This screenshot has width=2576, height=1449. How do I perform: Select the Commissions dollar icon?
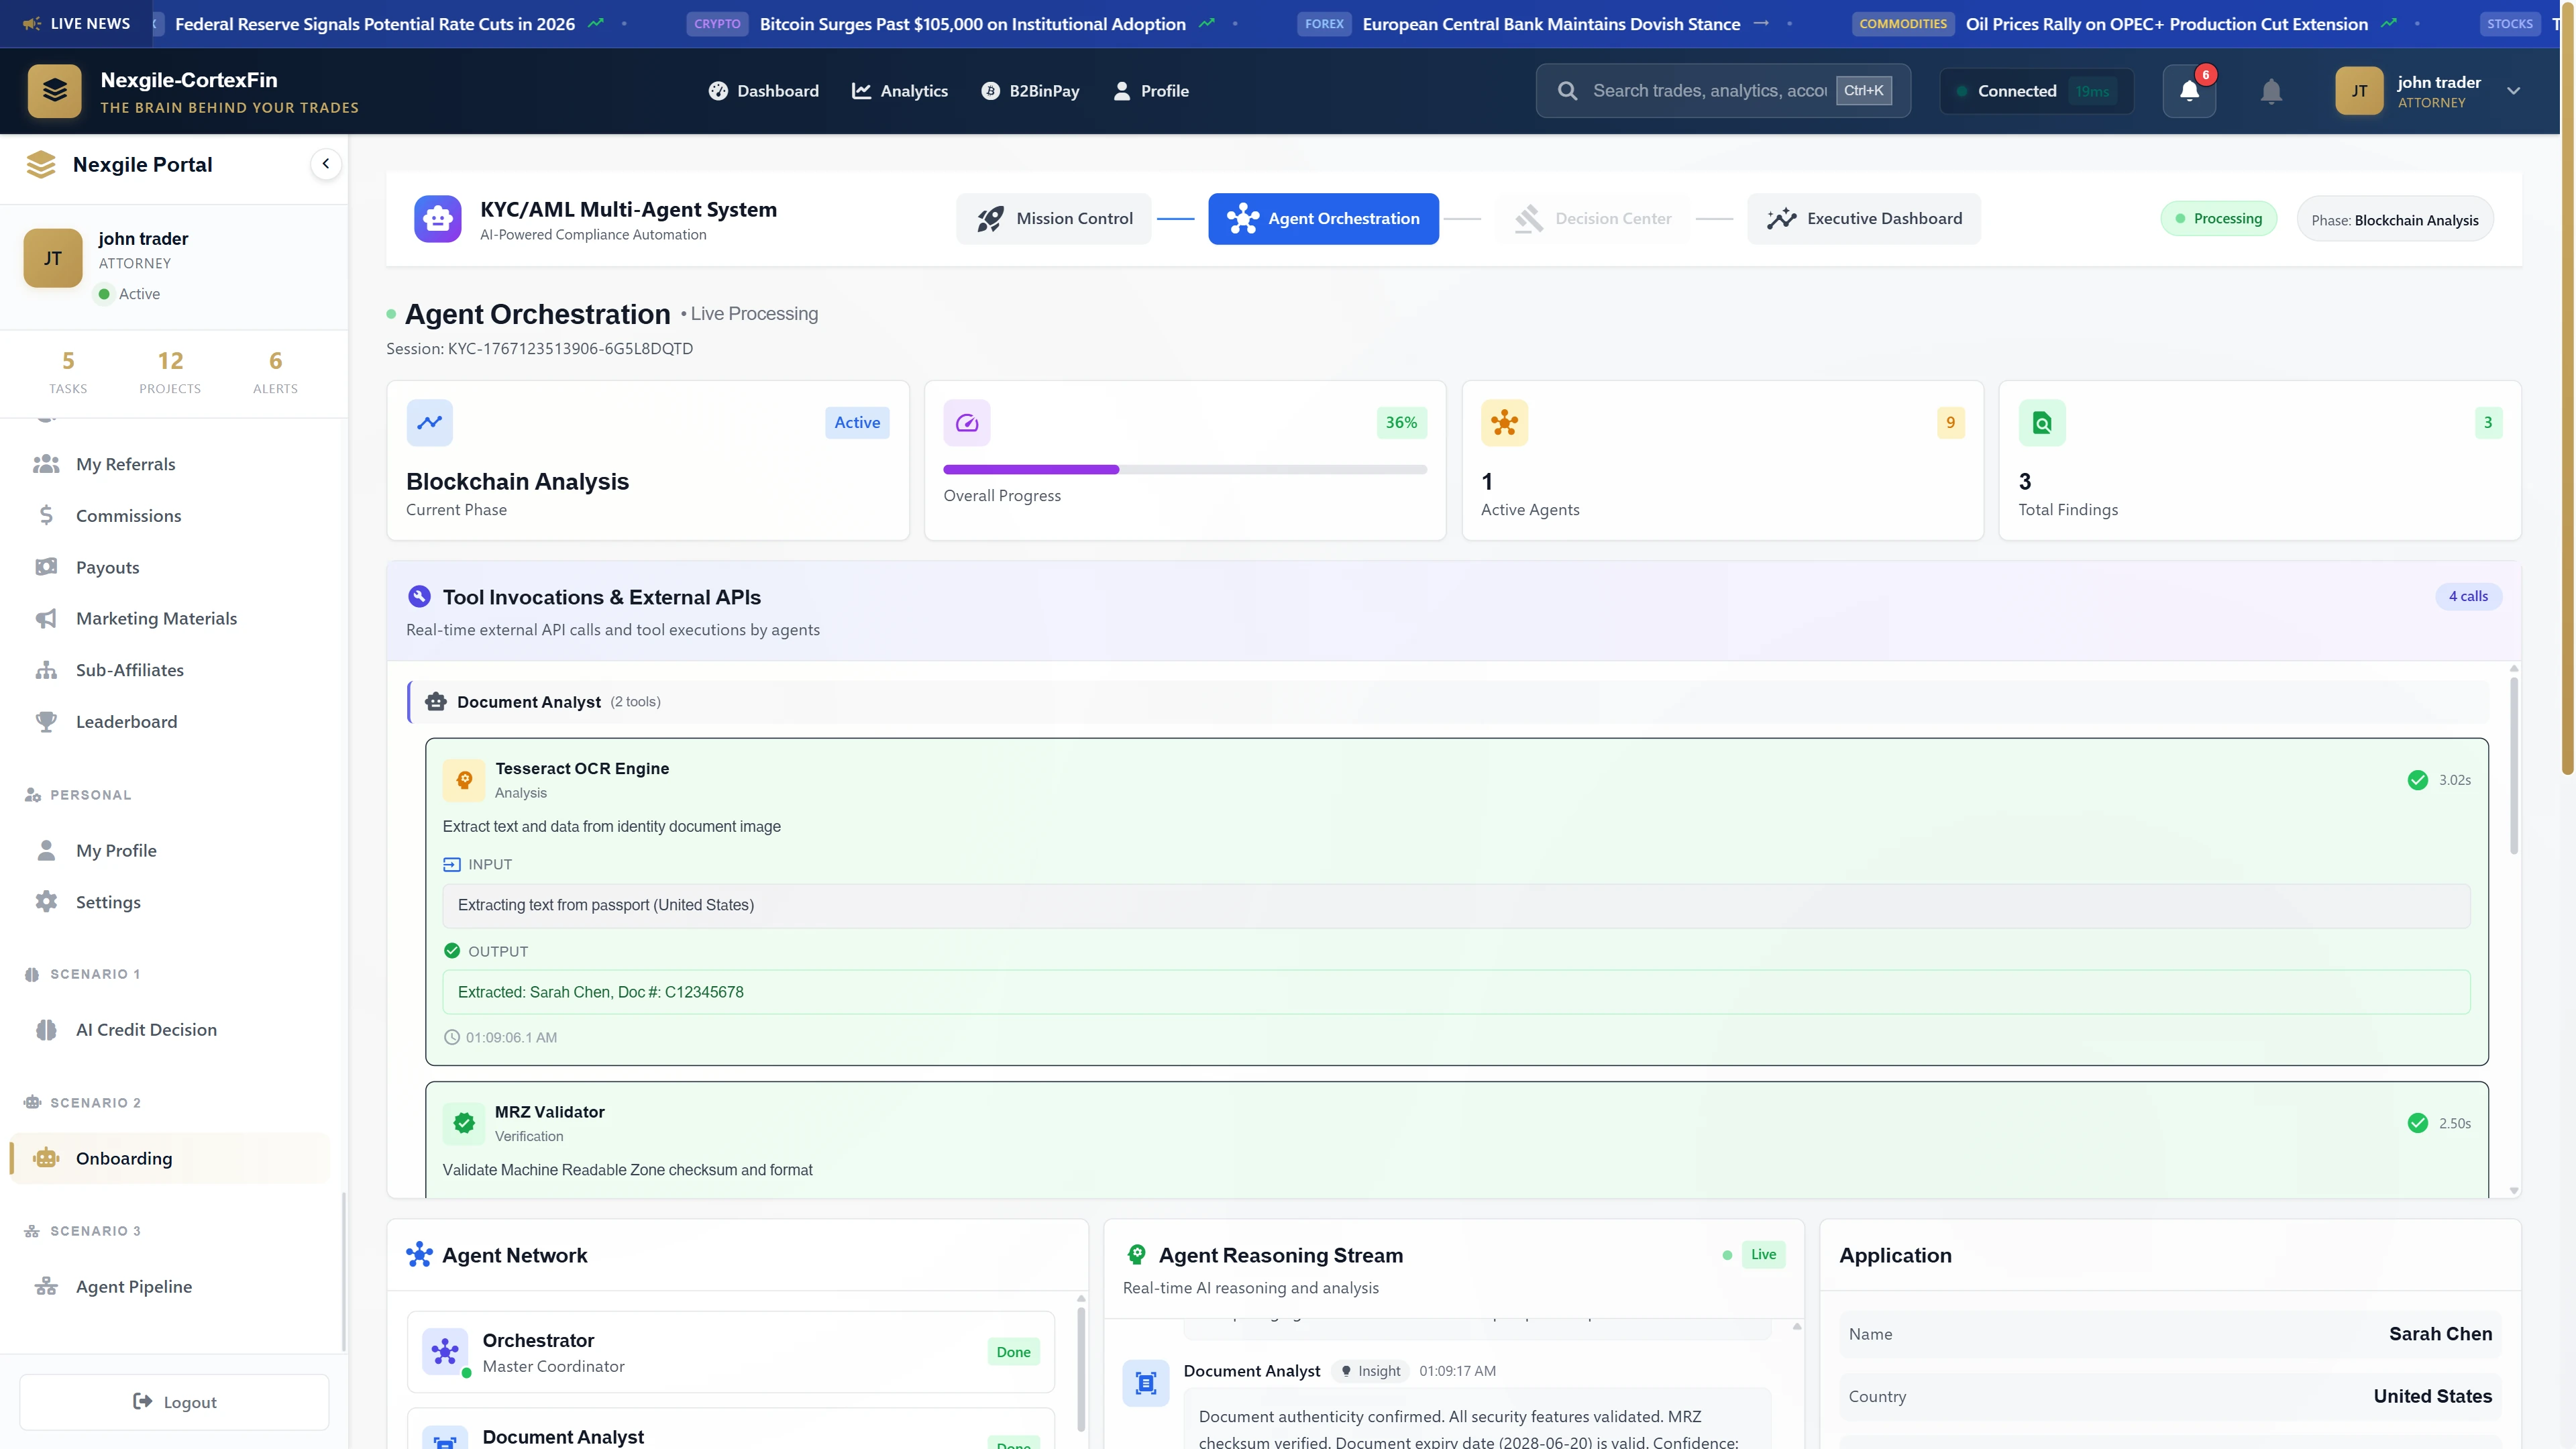point(46,515)
